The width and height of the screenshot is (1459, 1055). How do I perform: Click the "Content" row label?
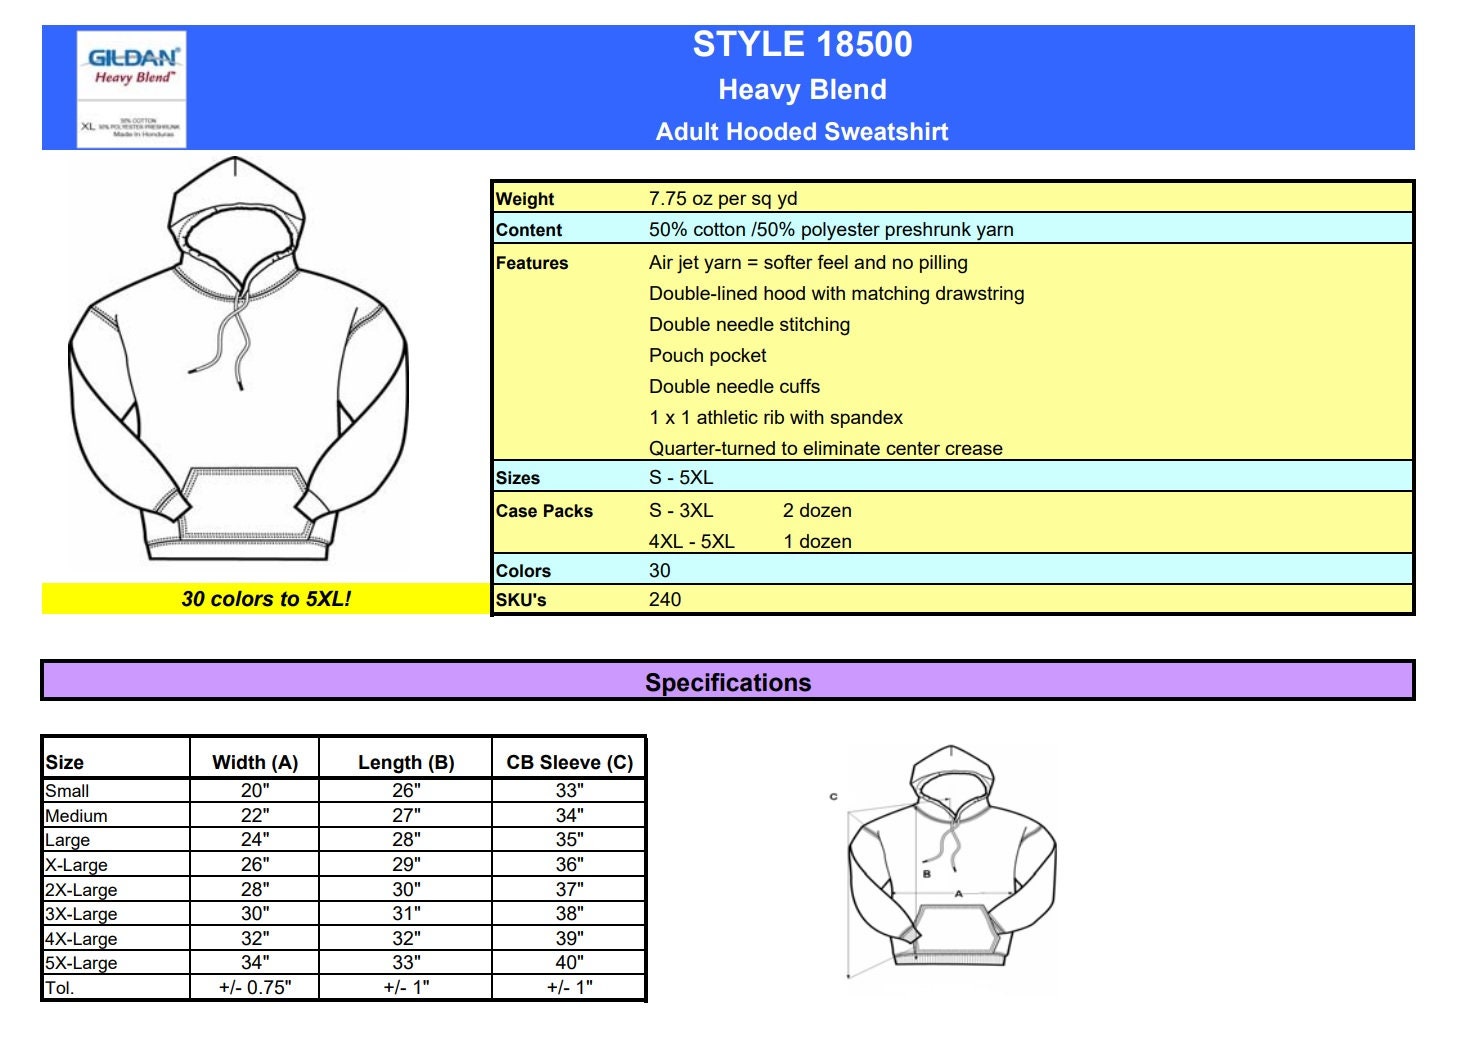[x=529, y=230]
